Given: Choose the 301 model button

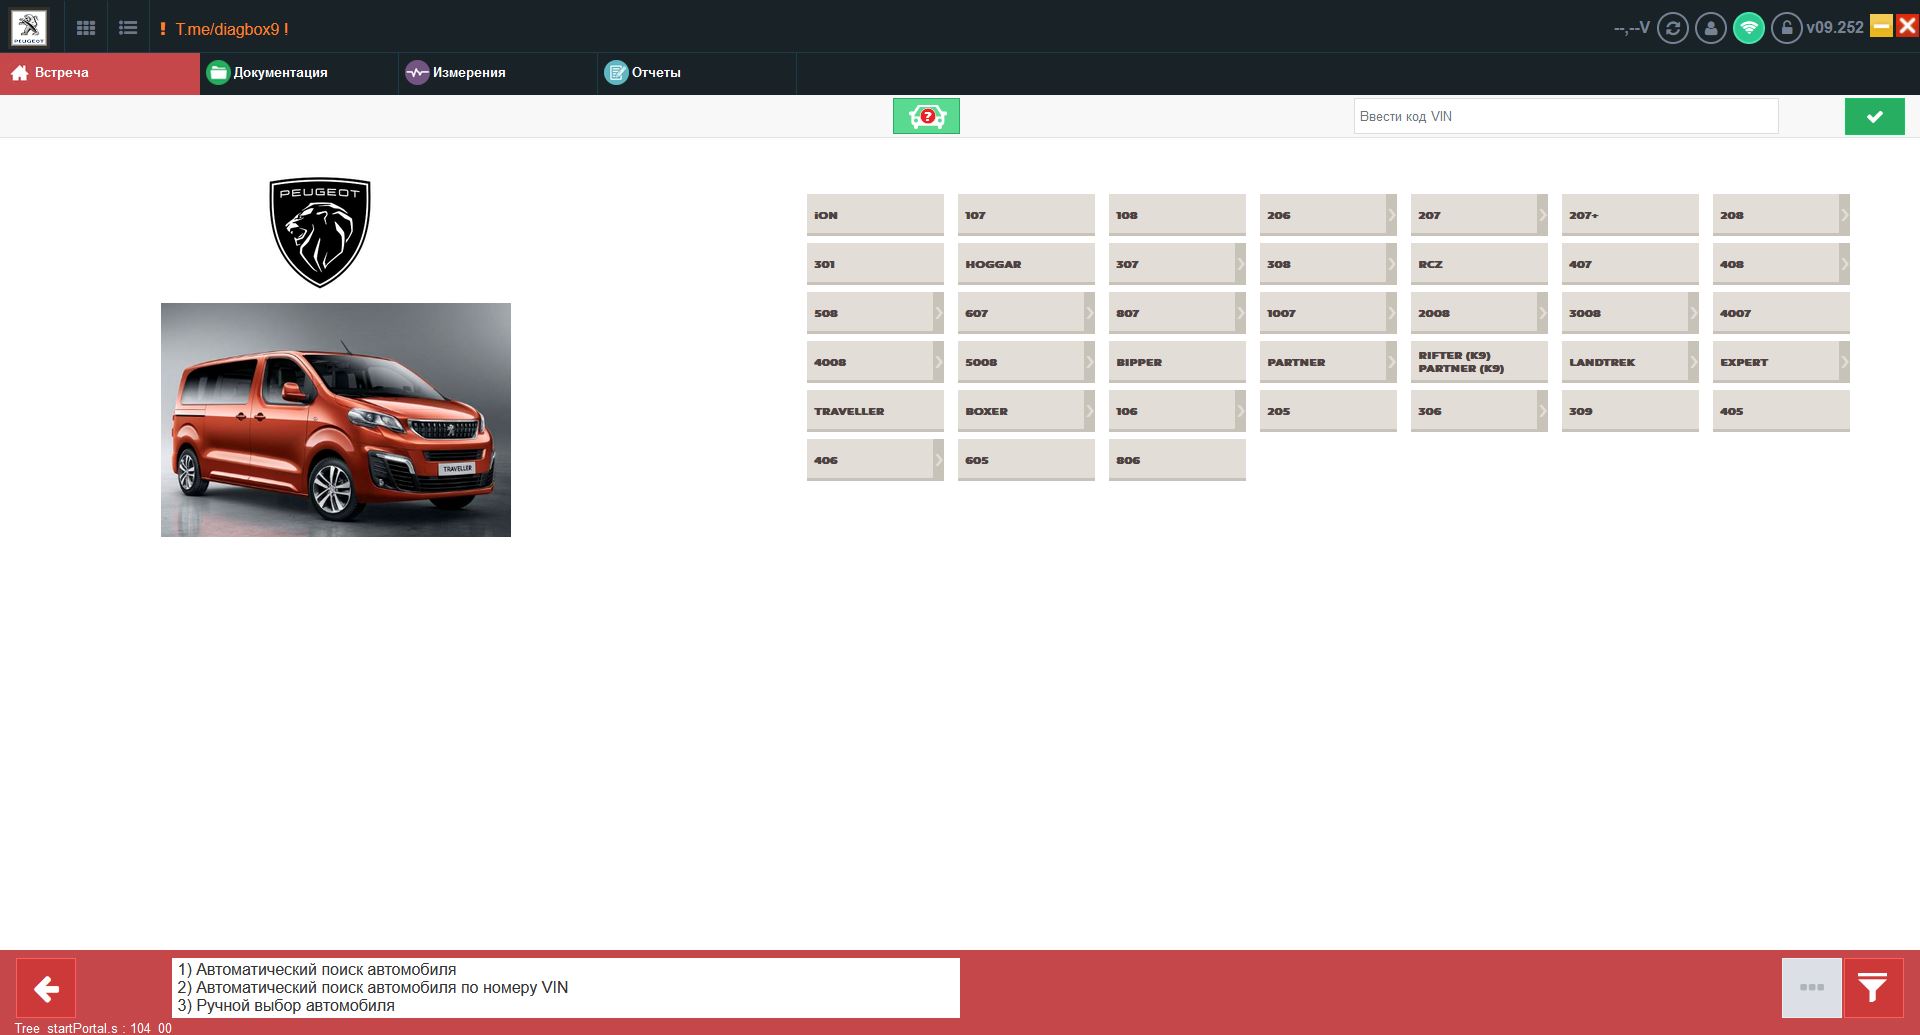Looking at the screenshot, I should click(875, 264).
